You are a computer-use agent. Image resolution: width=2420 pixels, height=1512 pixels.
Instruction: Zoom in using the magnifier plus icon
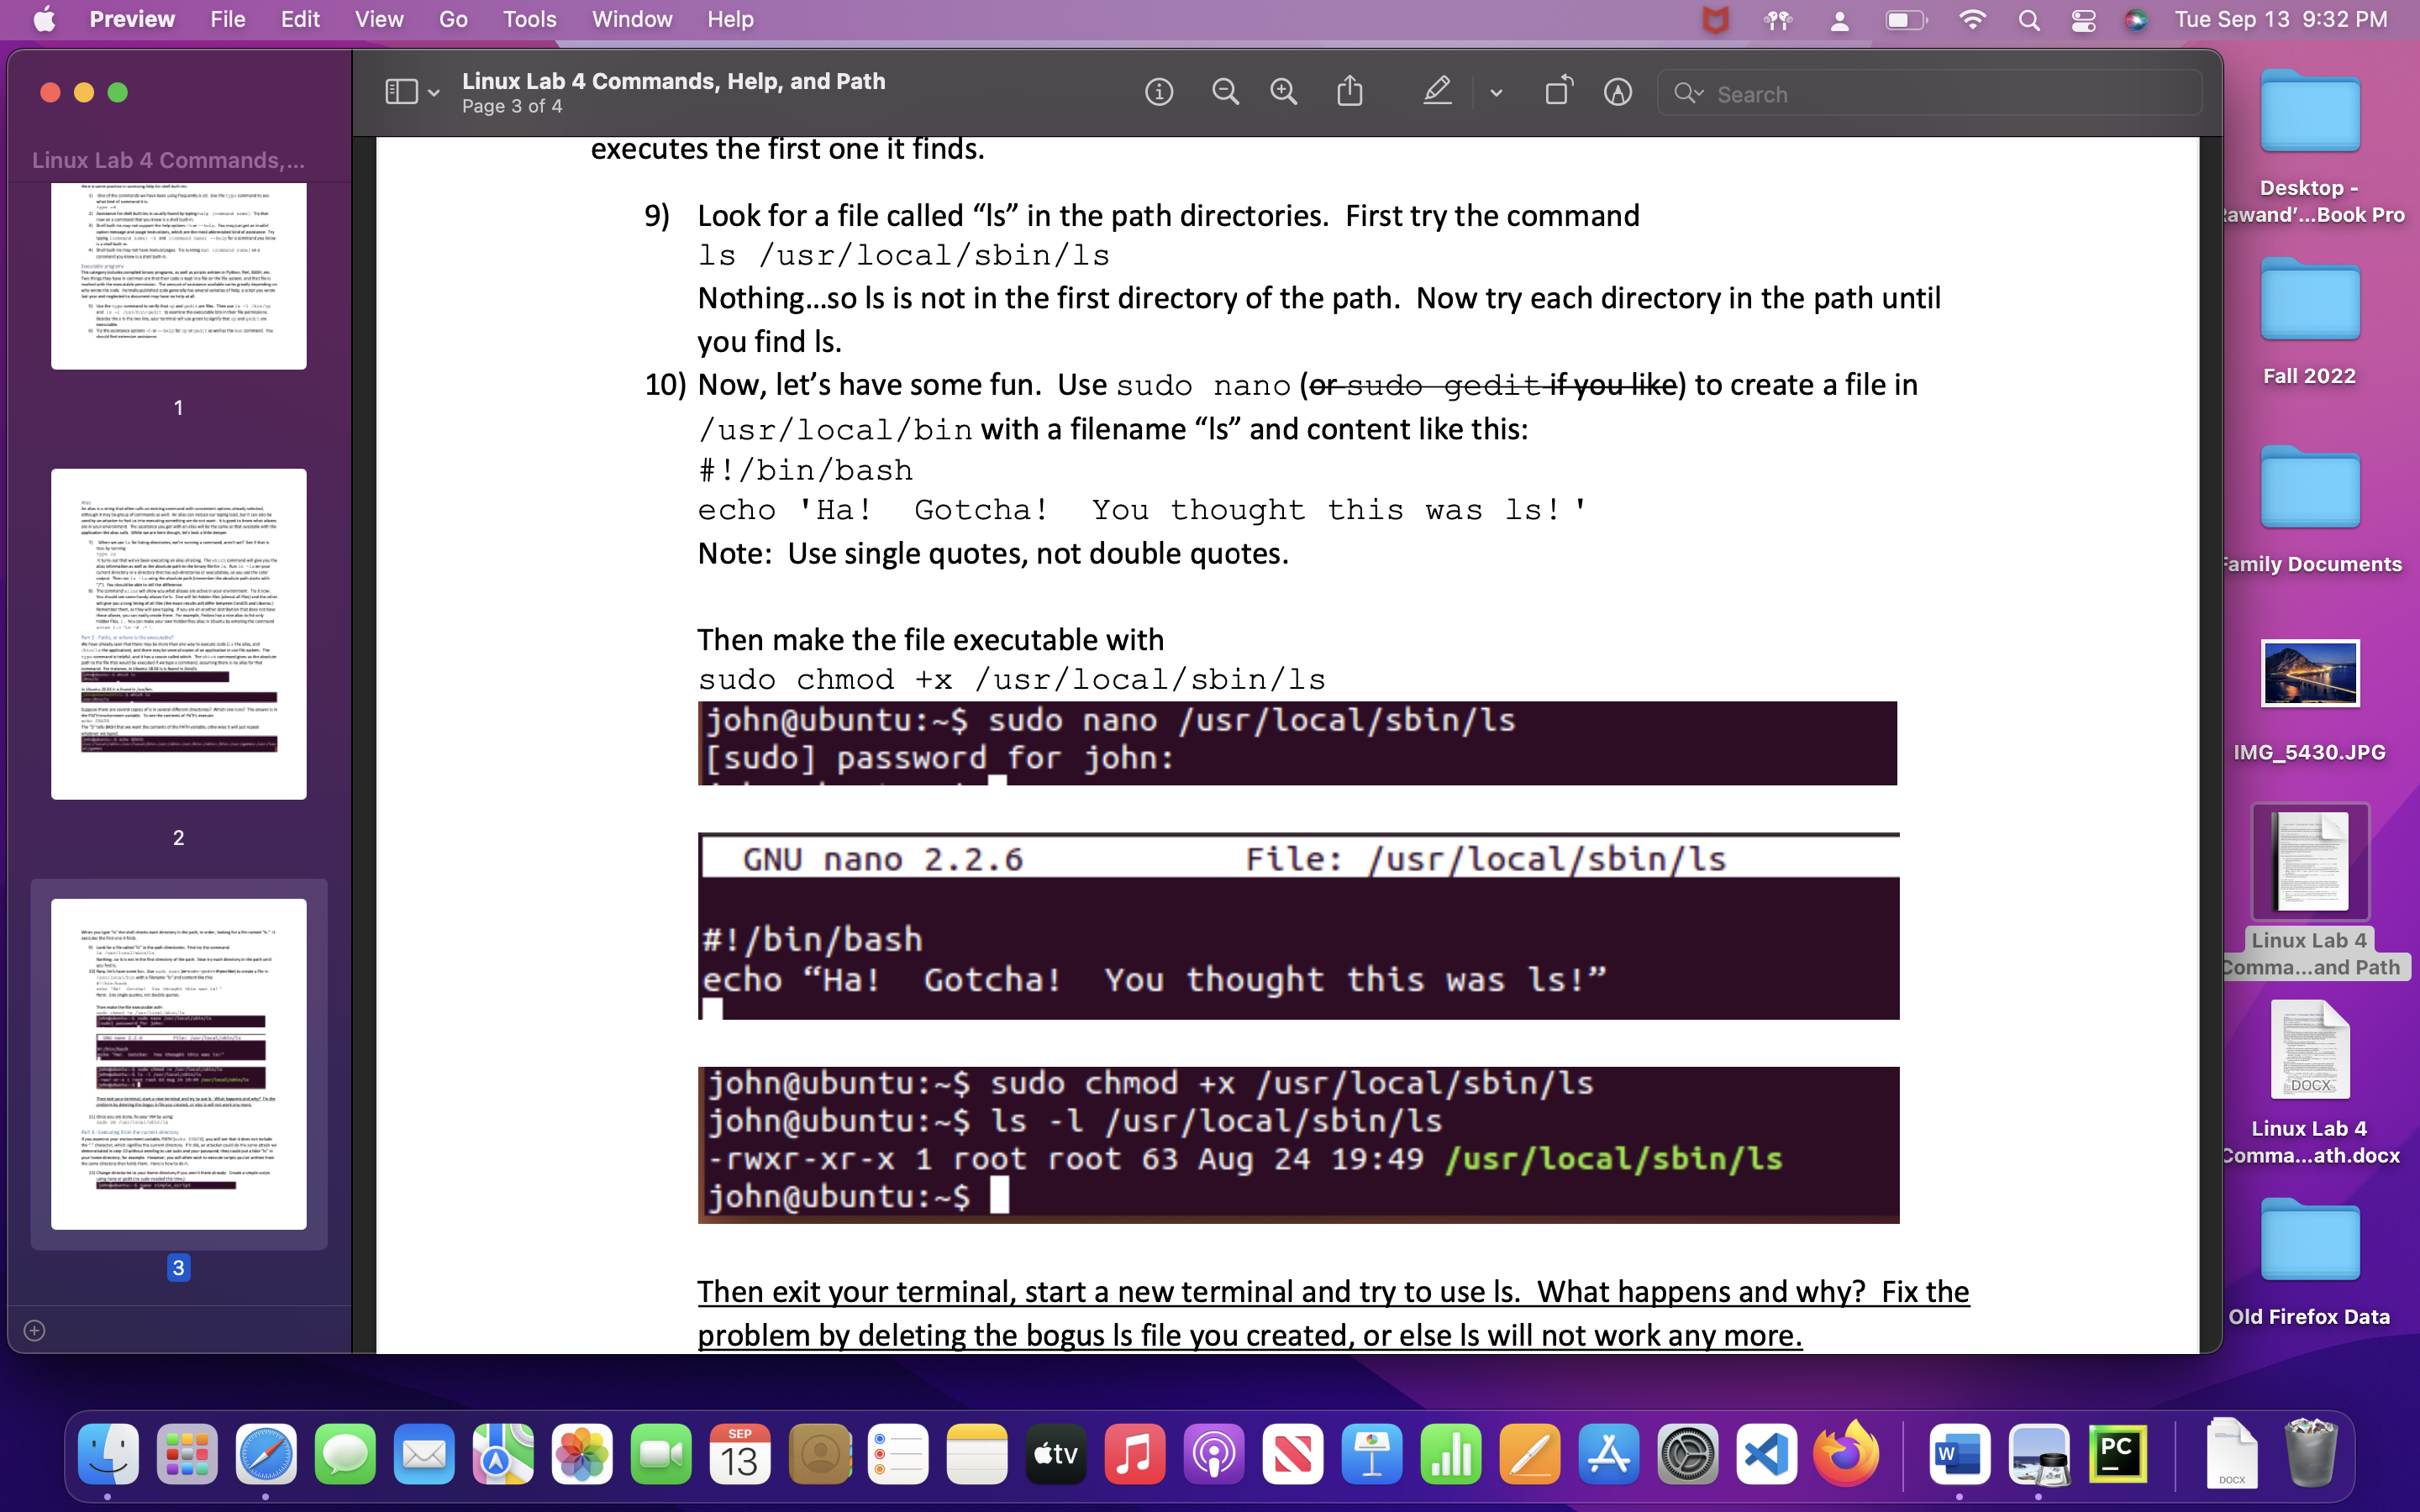pos(1283,93)
